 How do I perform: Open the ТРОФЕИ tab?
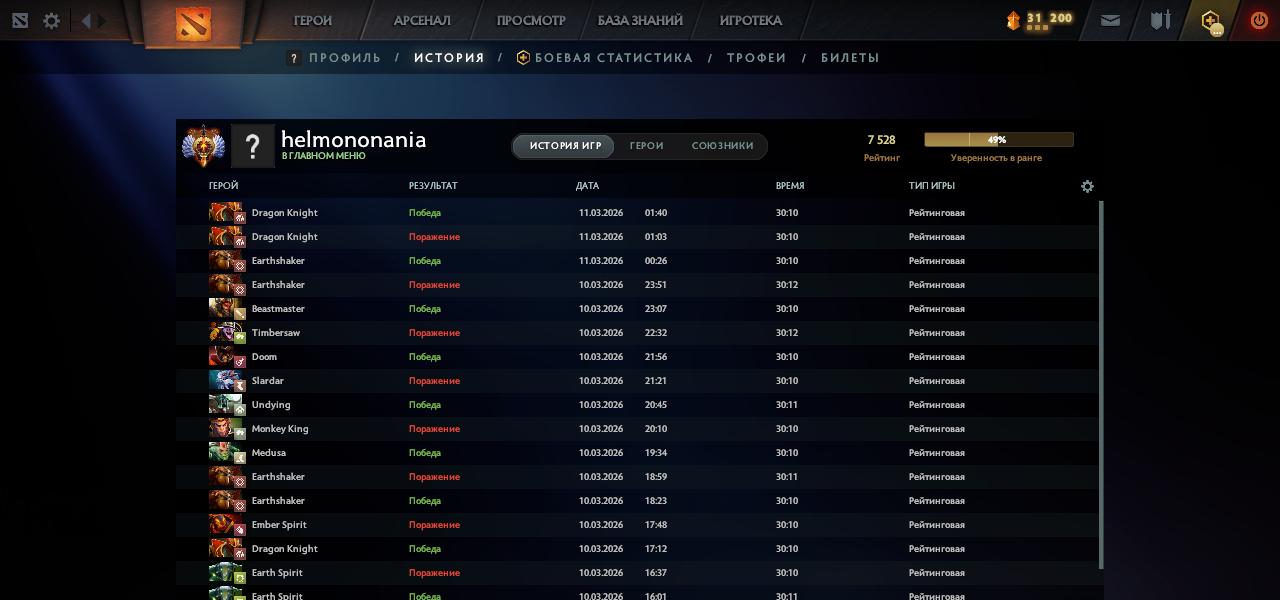tap(756, 58)
